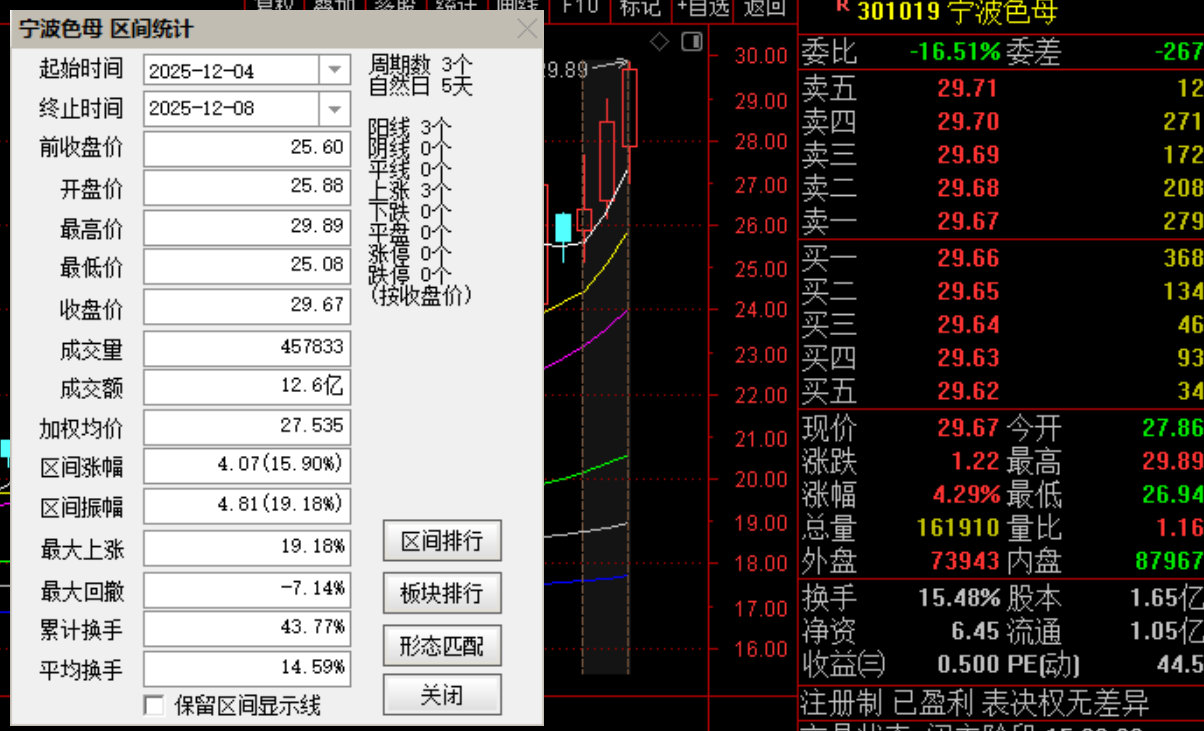Image resolution: width=1204 pixels, height=731 pixels.
Task: Click the 现价 value 29.67
Action: point(968,429)
